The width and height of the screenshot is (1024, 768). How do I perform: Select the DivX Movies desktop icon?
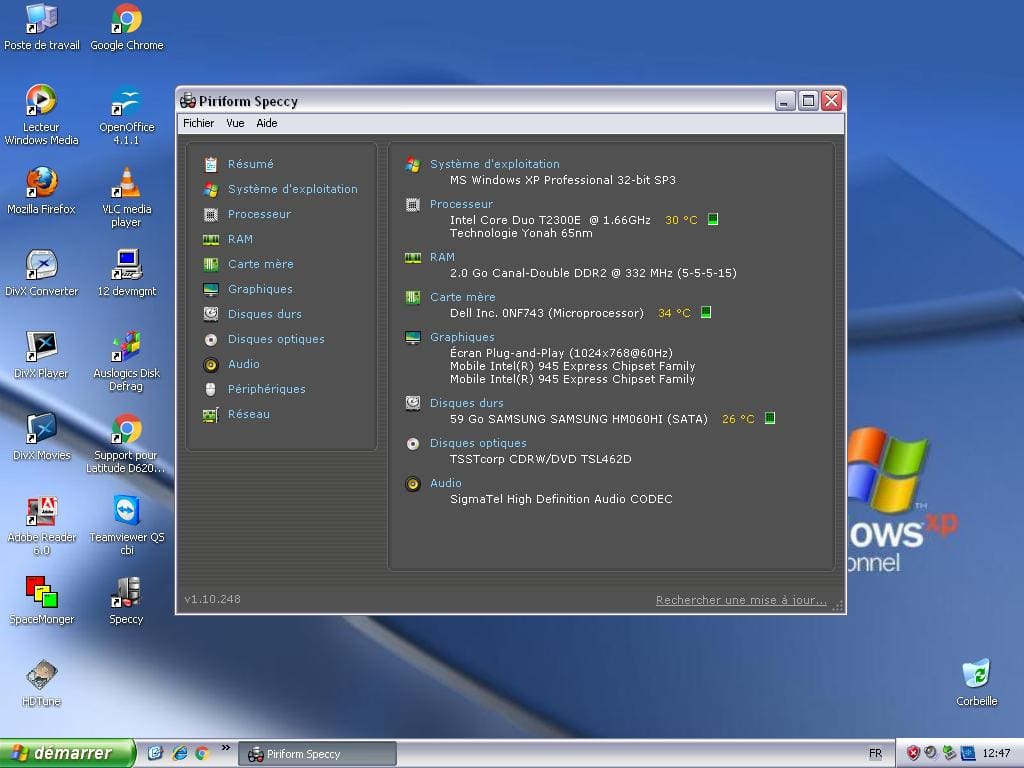(x=41, y=437)
